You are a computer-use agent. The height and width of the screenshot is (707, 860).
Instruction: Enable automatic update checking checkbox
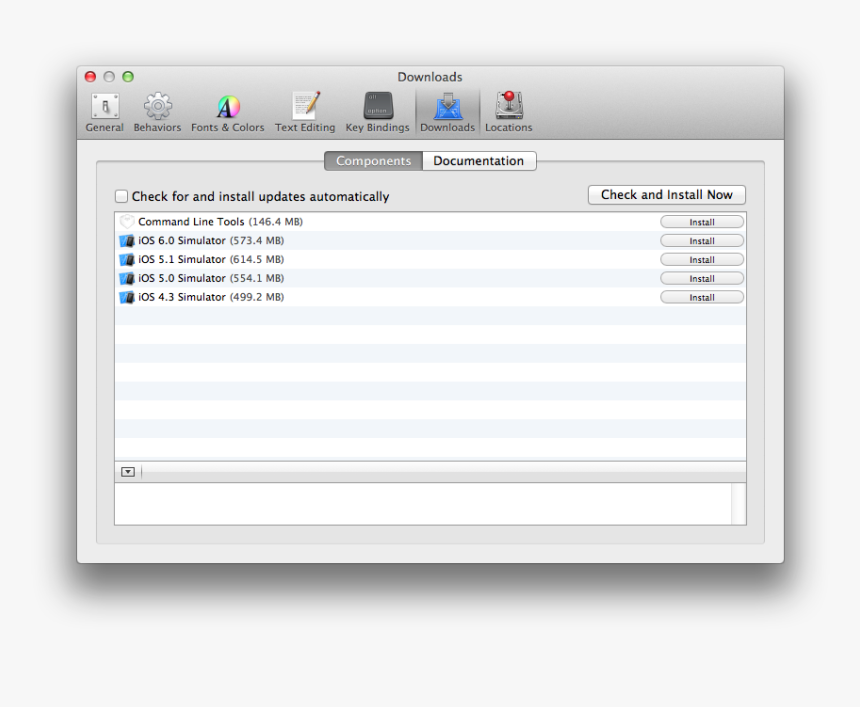121,196
